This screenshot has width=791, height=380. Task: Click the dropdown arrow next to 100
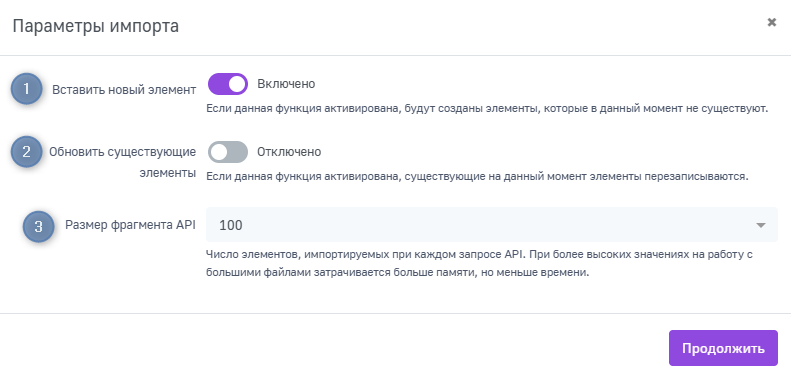pyautogui.click(x=761, y=225)
